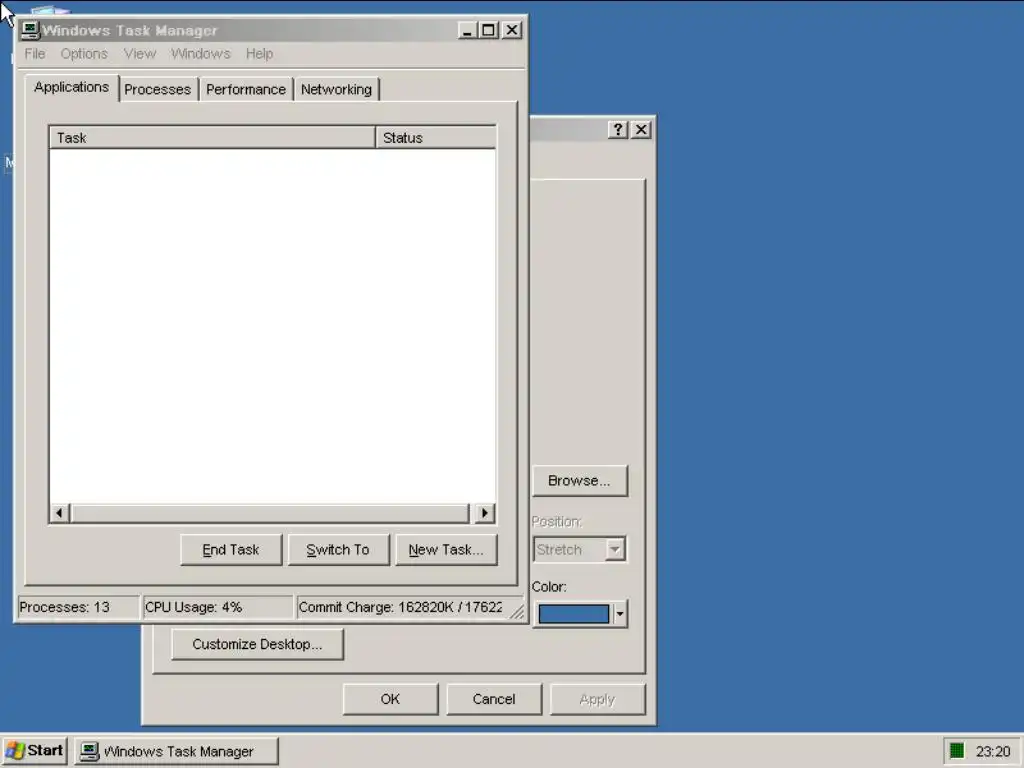Click the Task Manager resize grip
This screenshot has height=768, width=1024.
click(517, 612)
